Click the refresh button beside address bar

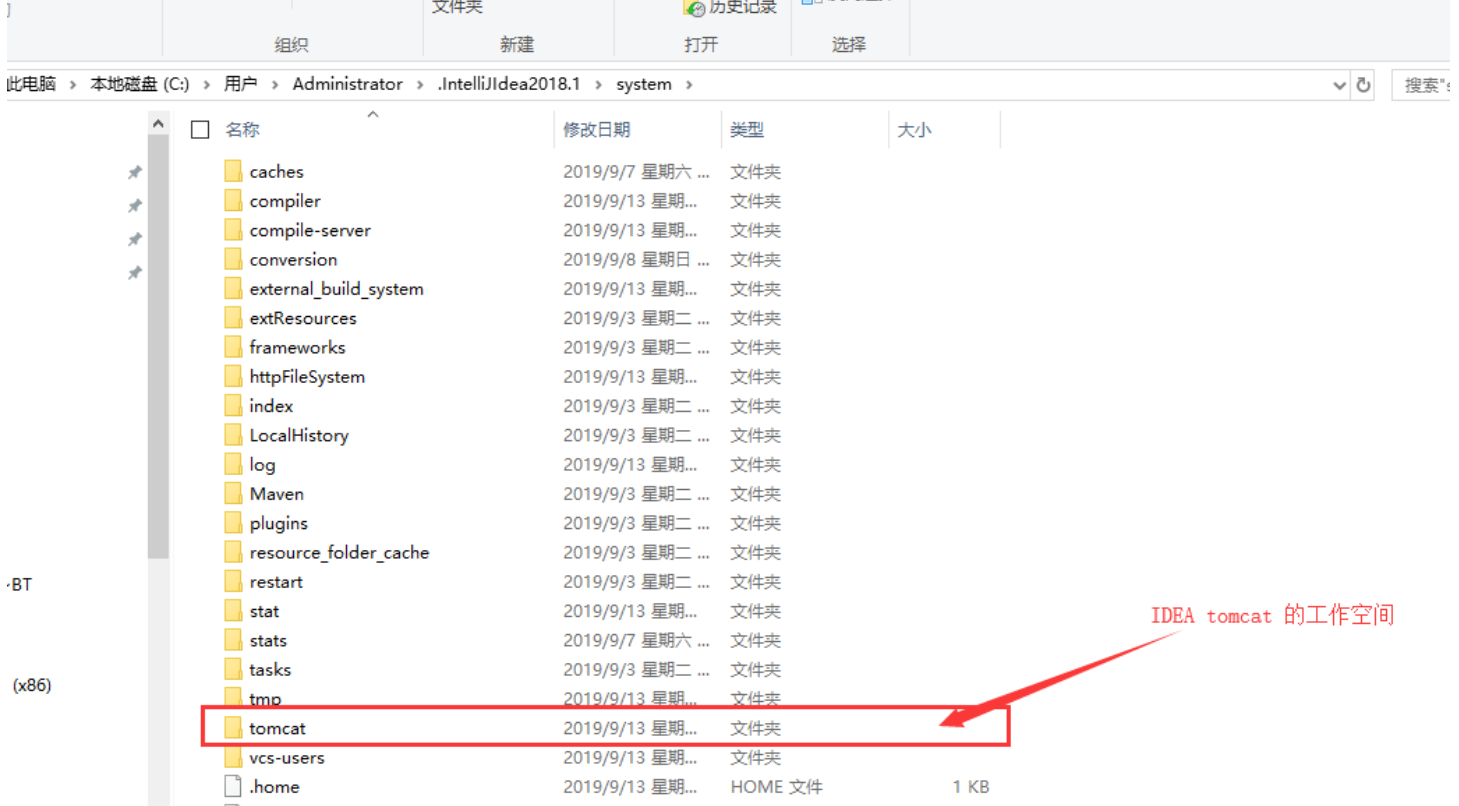point(1363,85)
